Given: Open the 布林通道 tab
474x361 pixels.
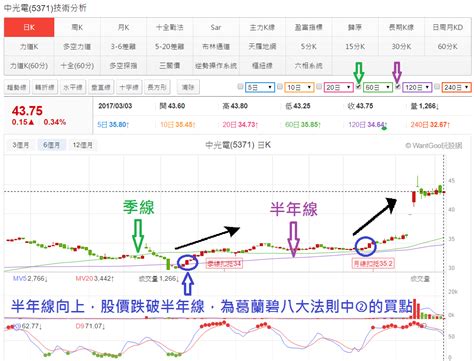Looking at the screenshot, I should [x=216, y=46].
